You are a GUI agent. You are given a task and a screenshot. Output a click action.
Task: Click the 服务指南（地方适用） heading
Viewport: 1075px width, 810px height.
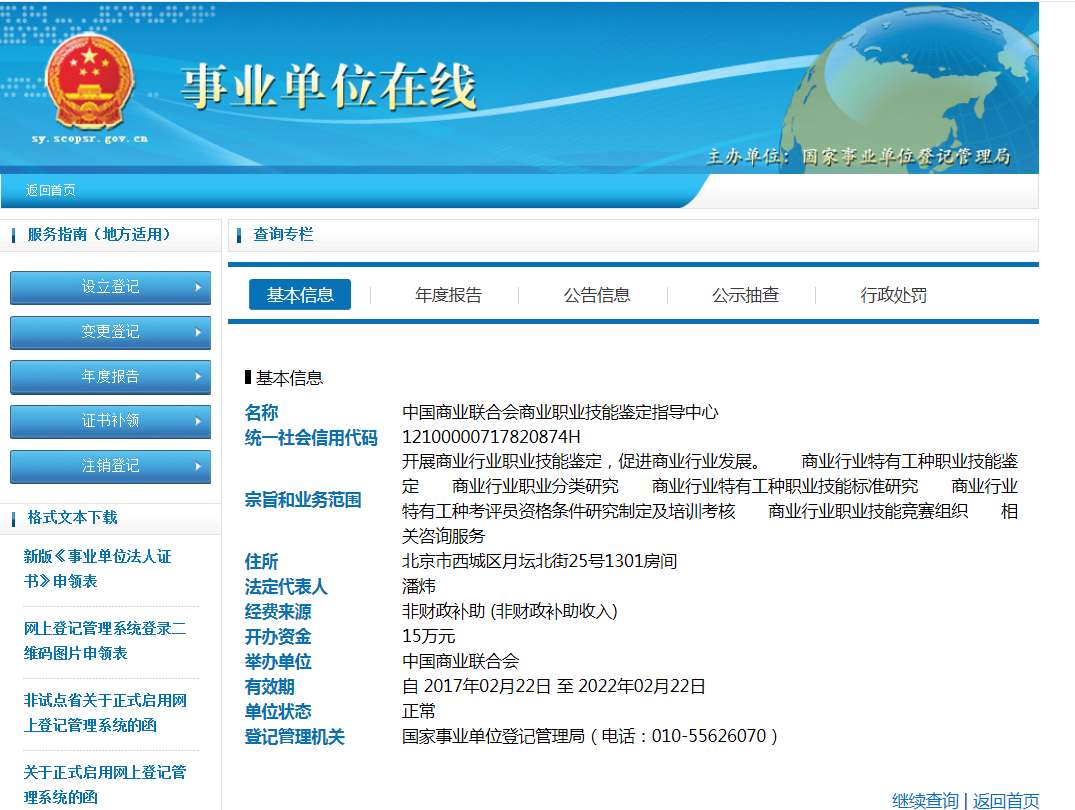(99, 235)
